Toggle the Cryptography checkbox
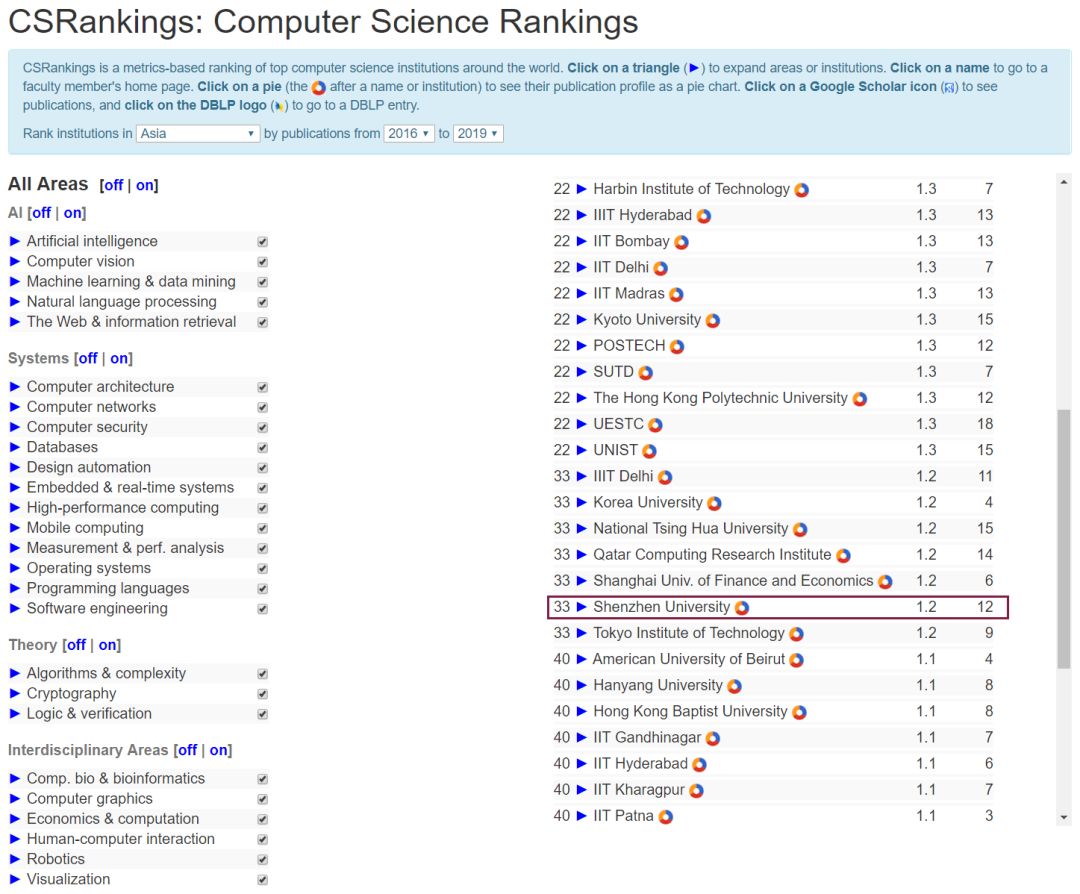The width and height of the screenshot is (1080, 894). click(x=262, y=694)
